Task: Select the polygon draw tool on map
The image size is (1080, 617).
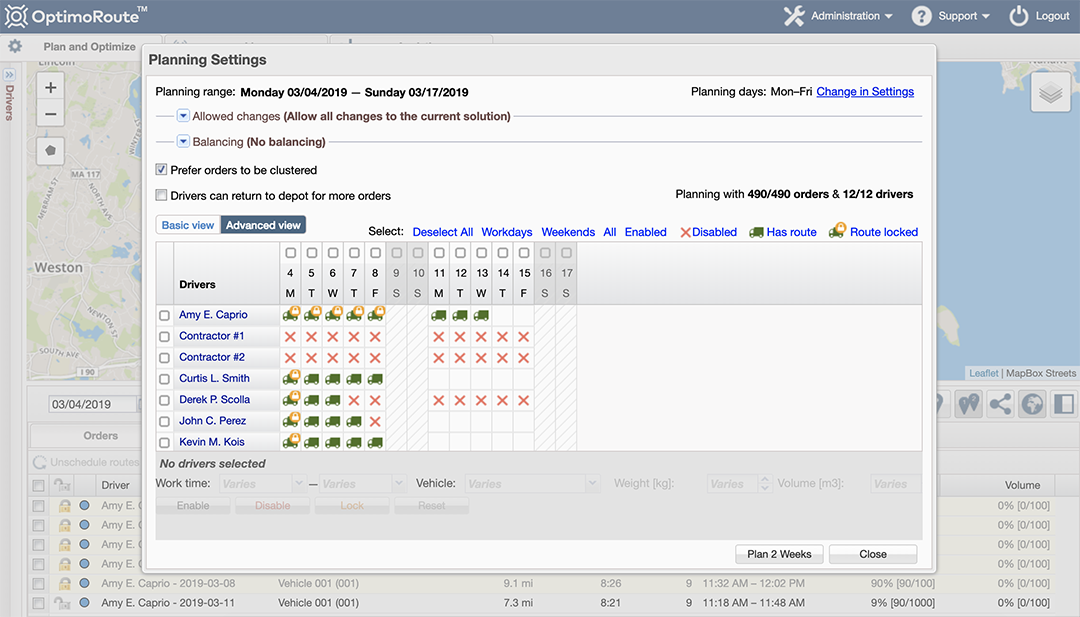Action: pos(51,151)
